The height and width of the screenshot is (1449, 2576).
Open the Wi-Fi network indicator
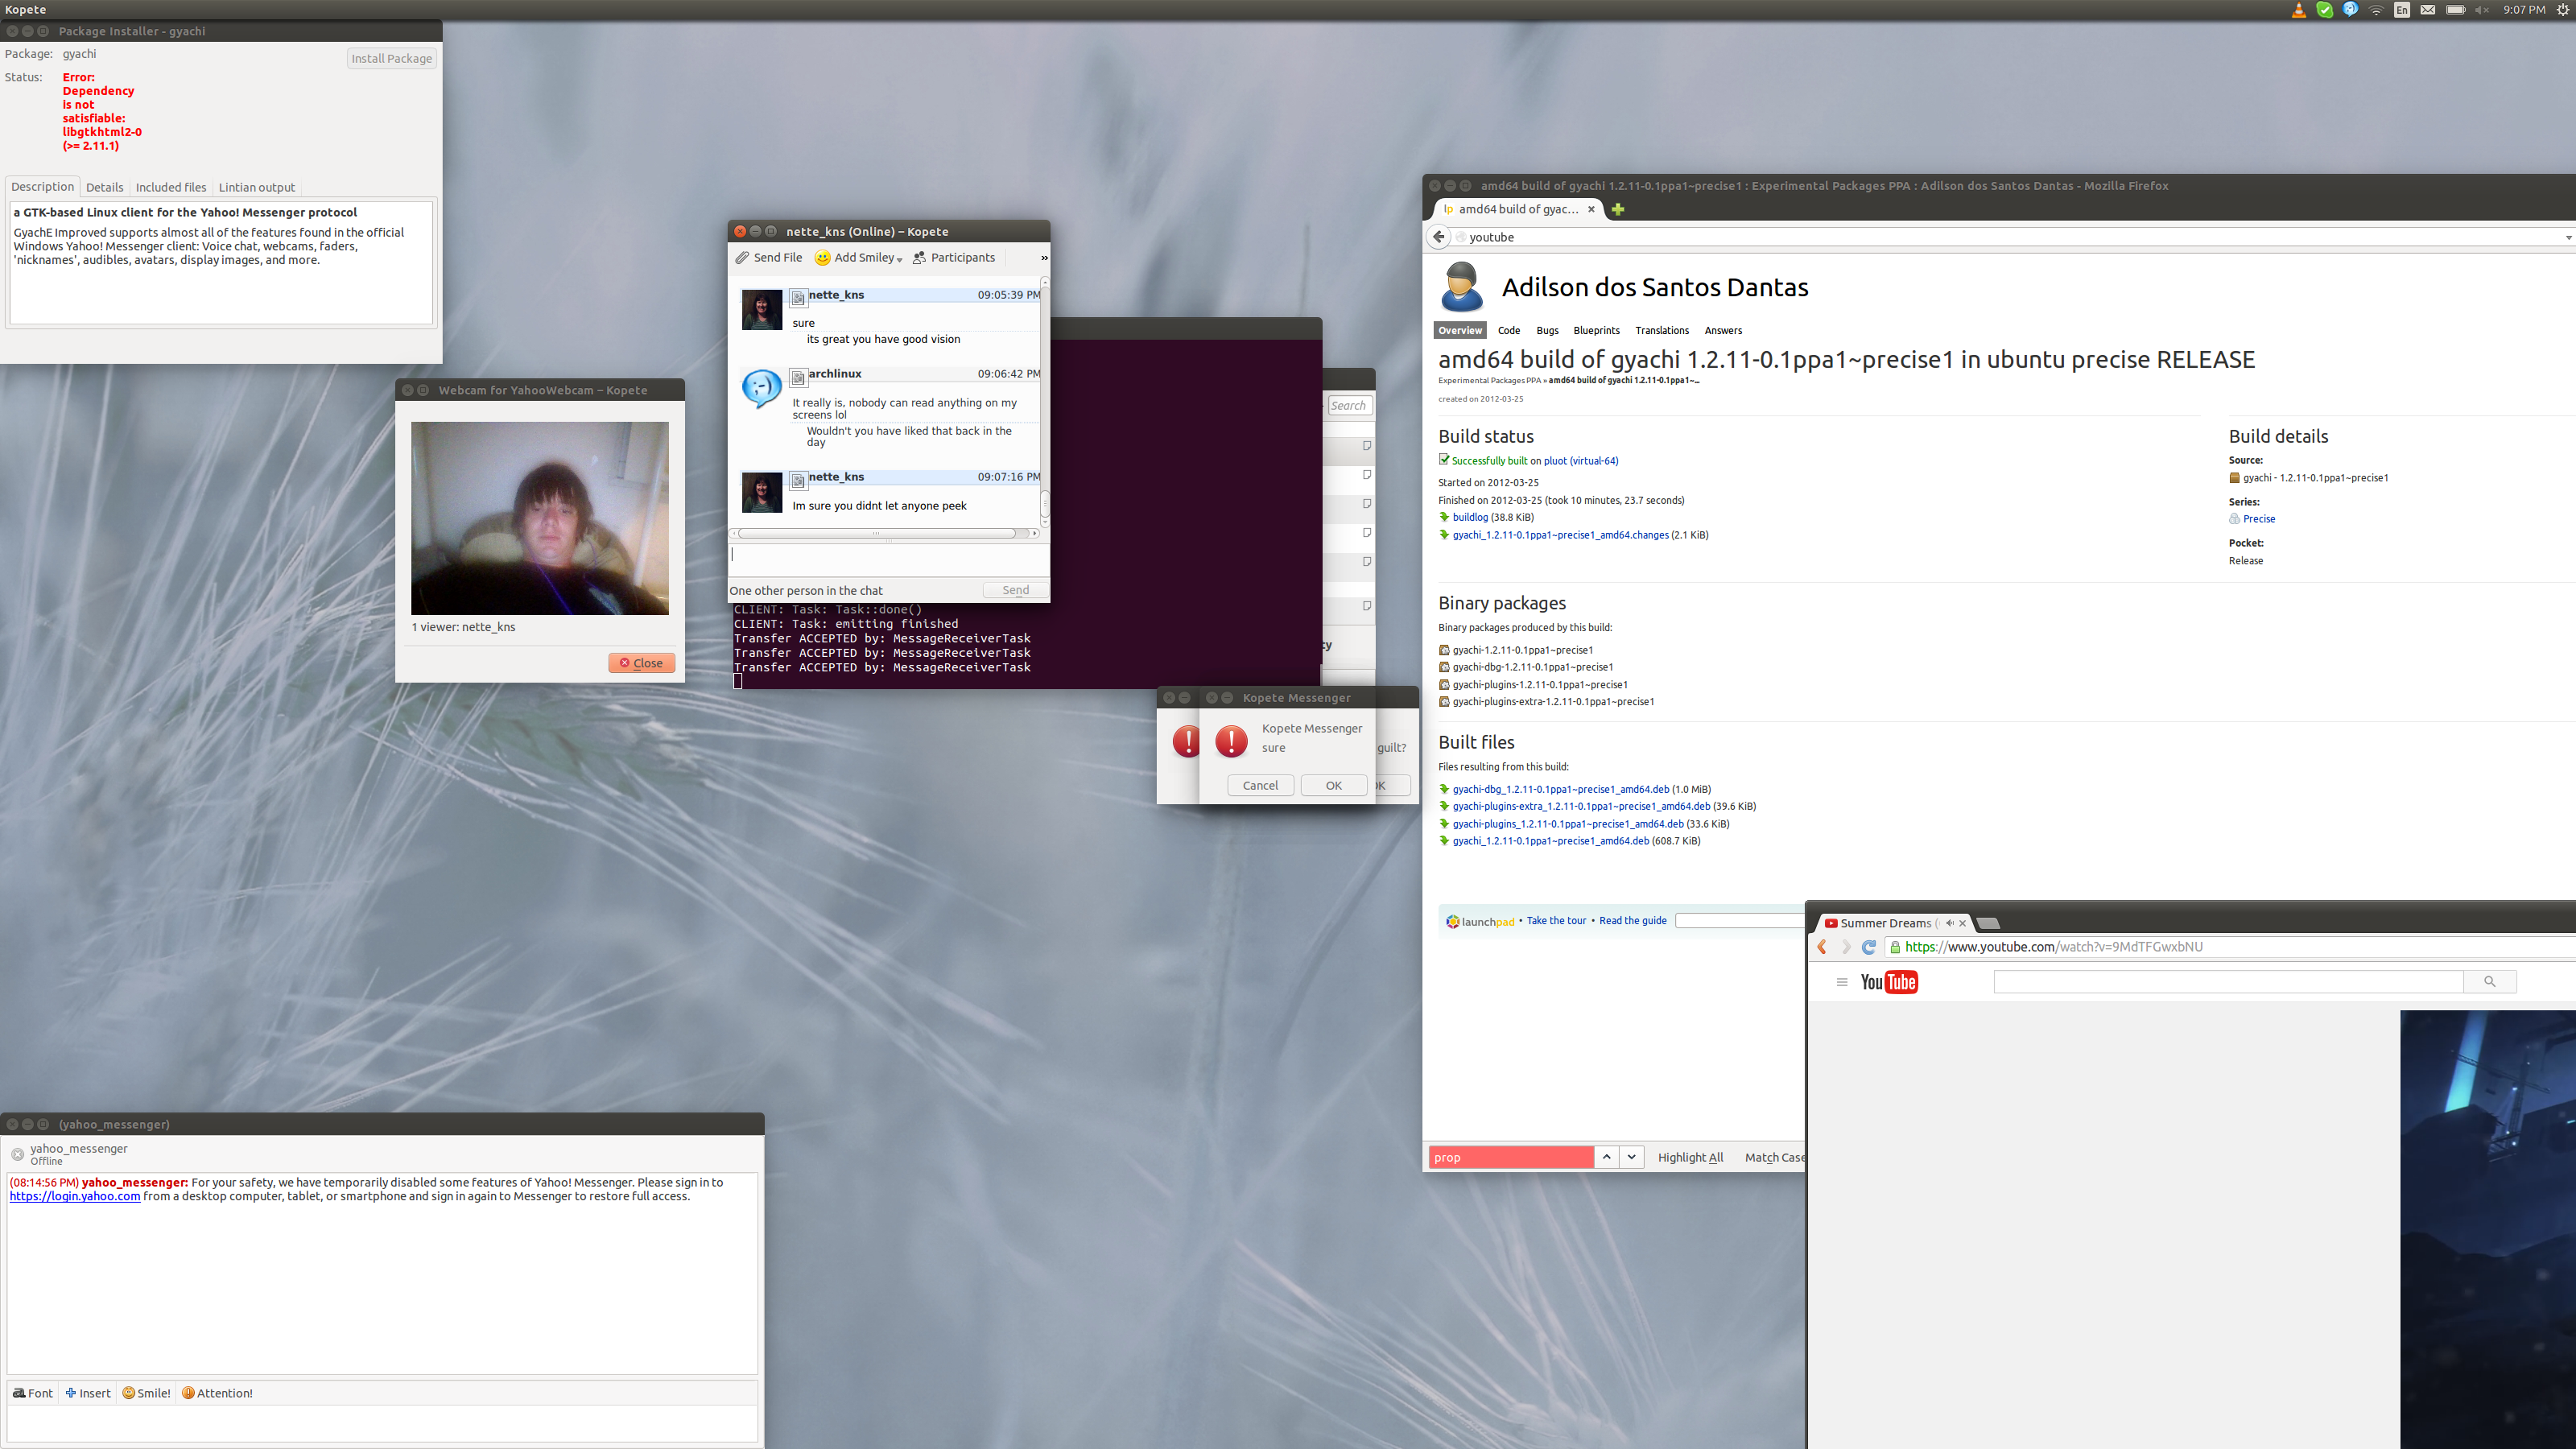point(2376,10)
